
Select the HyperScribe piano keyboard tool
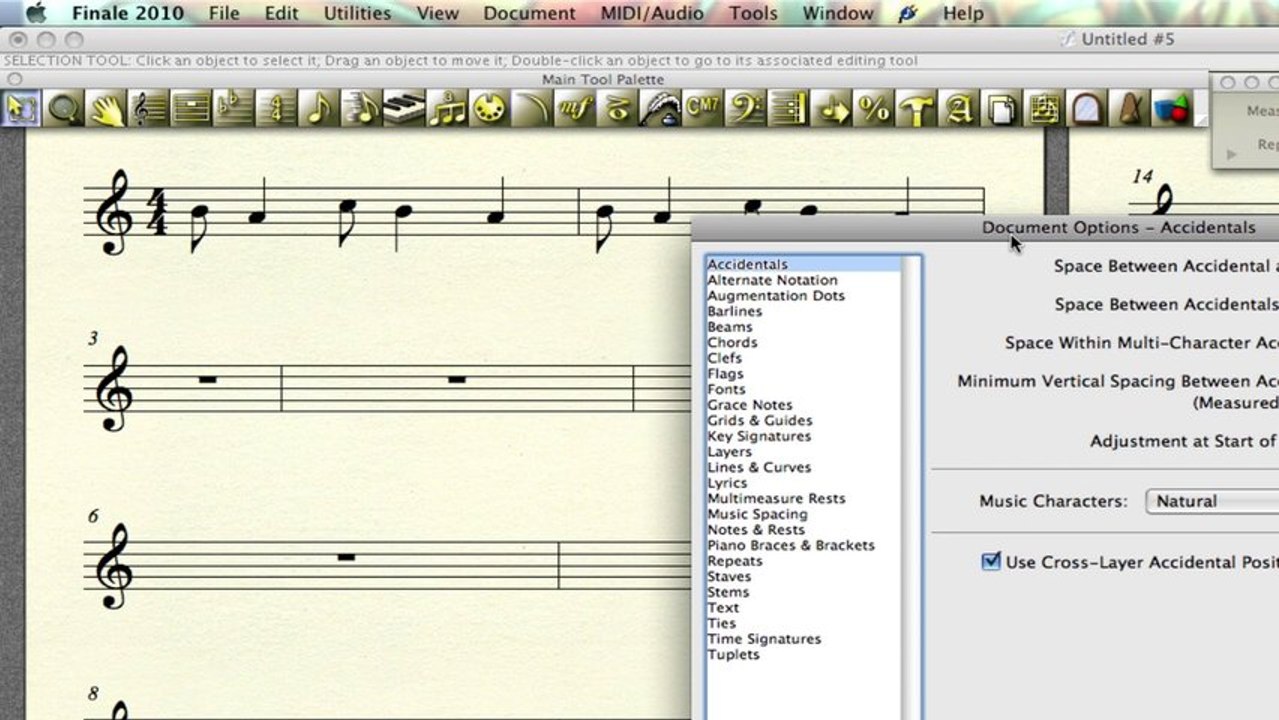point(403,108)
